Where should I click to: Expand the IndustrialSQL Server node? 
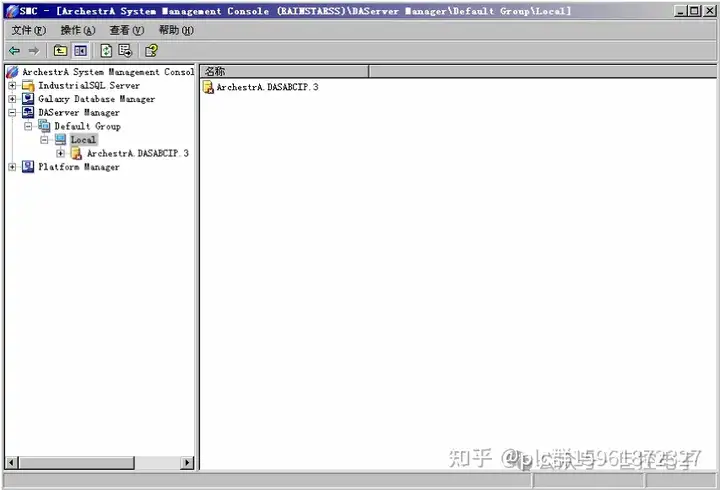12,85
